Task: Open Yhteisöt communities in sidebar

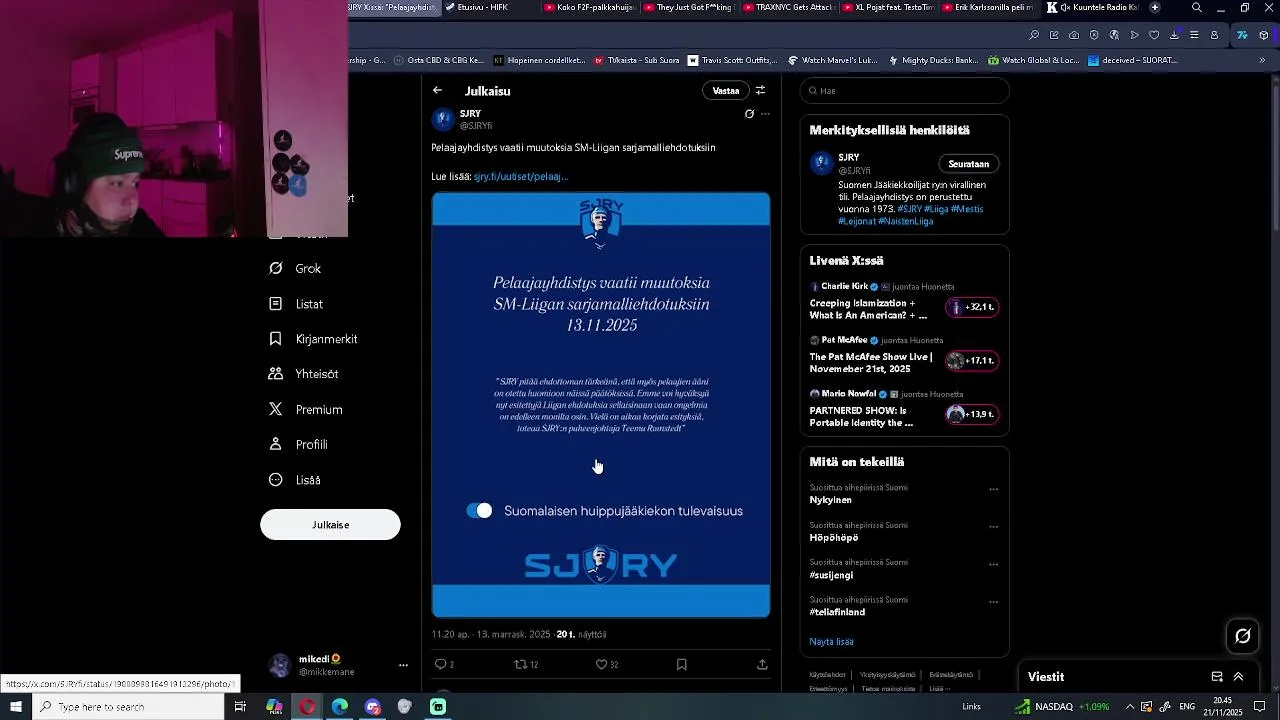Action: coord(304,374)
